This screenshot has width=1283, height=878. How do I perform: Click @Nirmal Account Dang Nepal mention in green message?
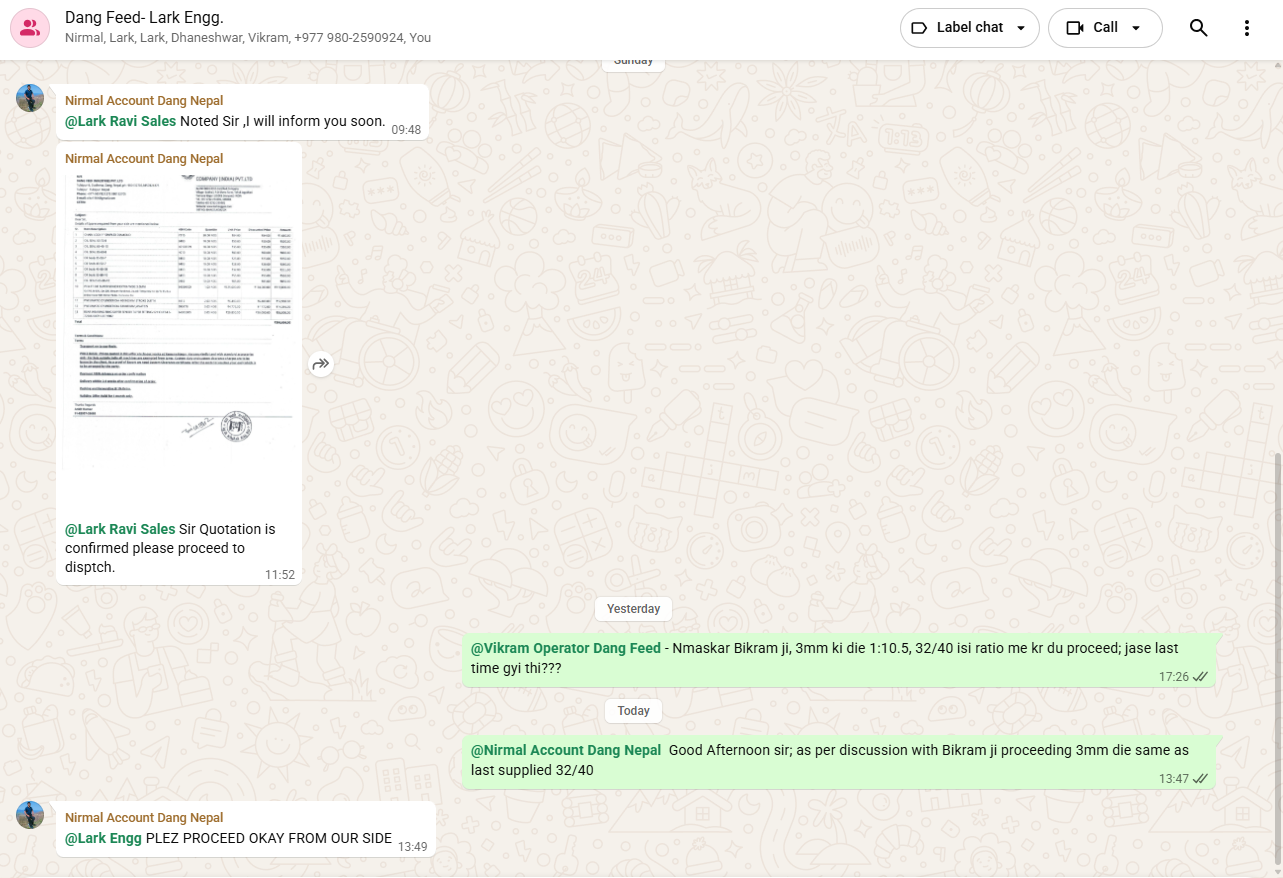565,750
